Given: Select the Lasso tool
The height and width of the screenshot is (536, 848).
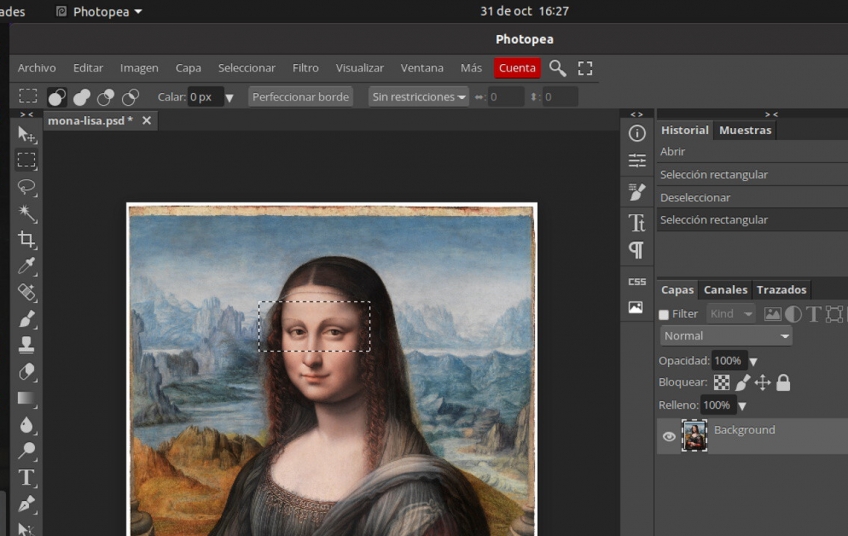Looking at the screenshot, I should click(x=26, y=187).
